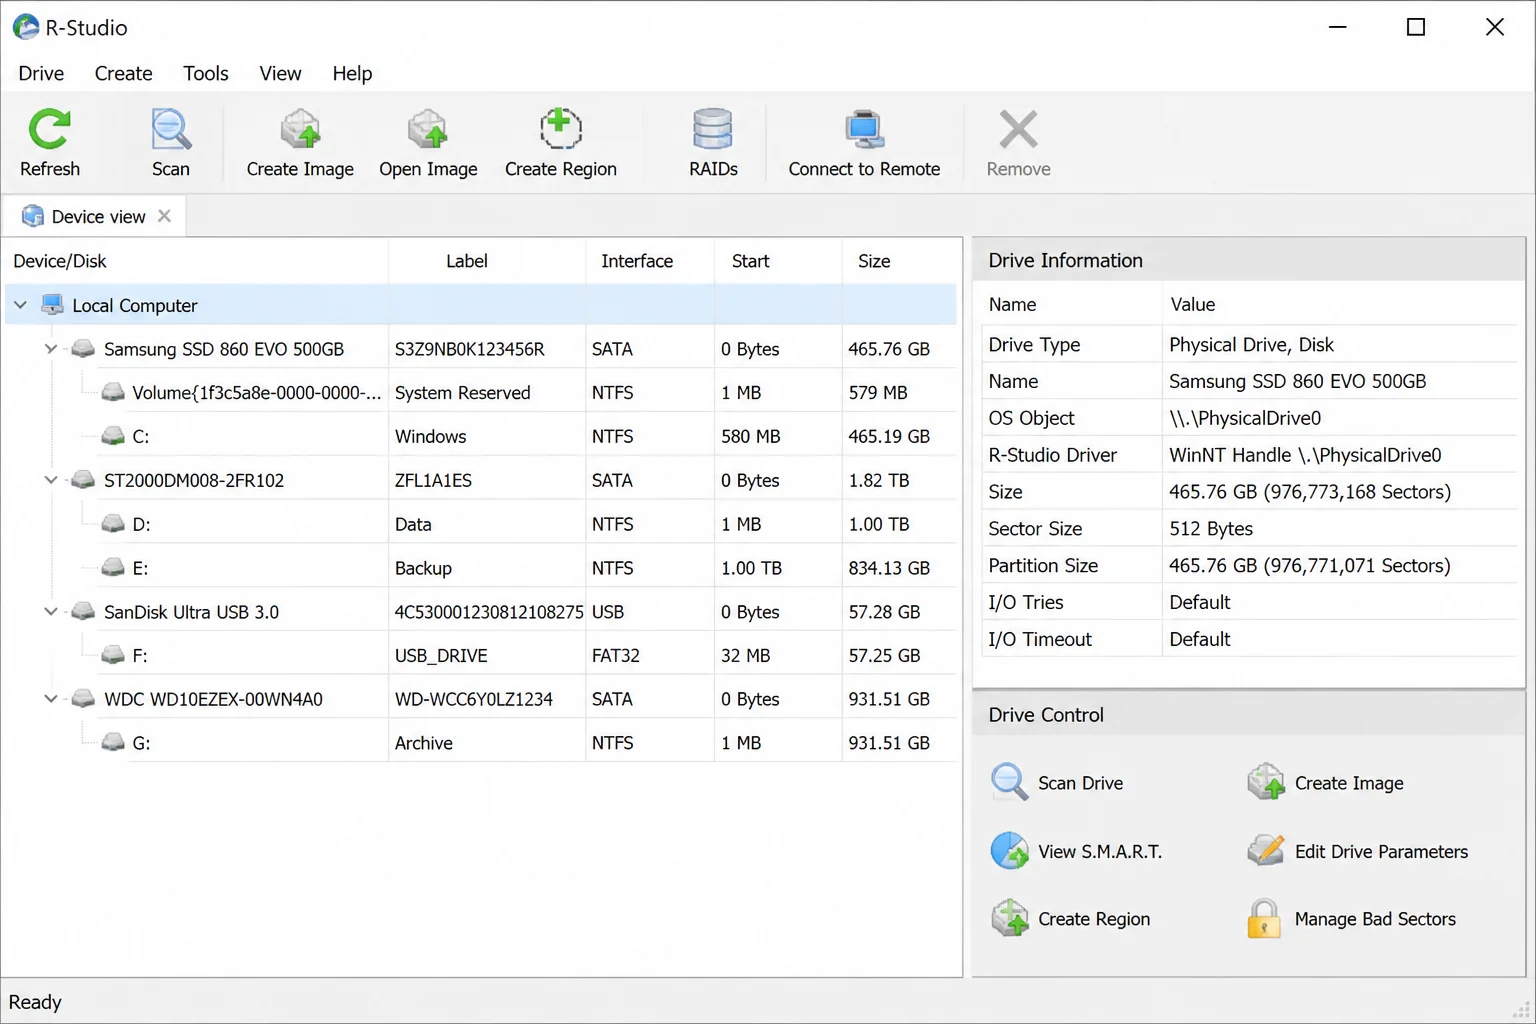The height and width of the screenshot is (1024, 1536).
Task: Click the Local Computer monitor icon
Action: point(52,305)
